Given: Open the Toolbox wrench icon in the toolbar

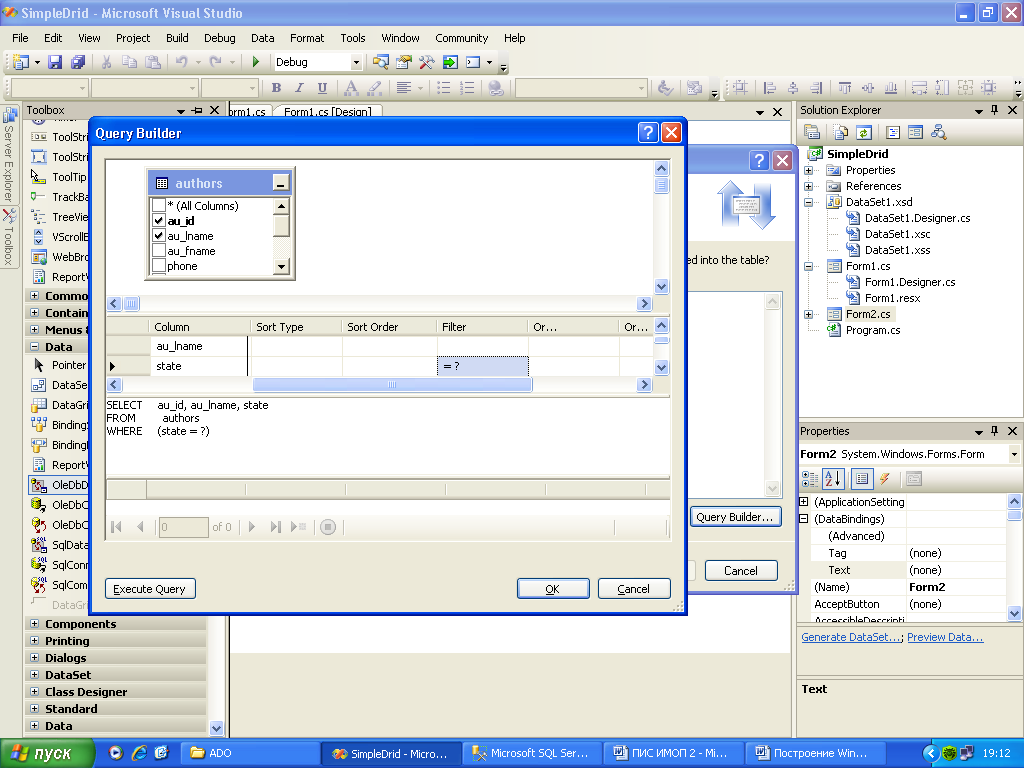Looking at the screenshot, I should (x=426, y=62).
